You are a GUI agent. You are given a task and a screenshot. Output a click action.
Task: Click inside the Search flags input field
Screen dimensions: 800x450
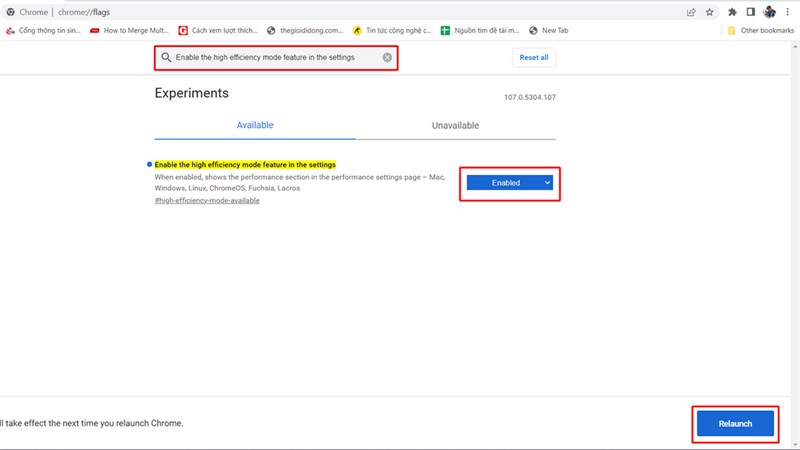pos(276,57)
